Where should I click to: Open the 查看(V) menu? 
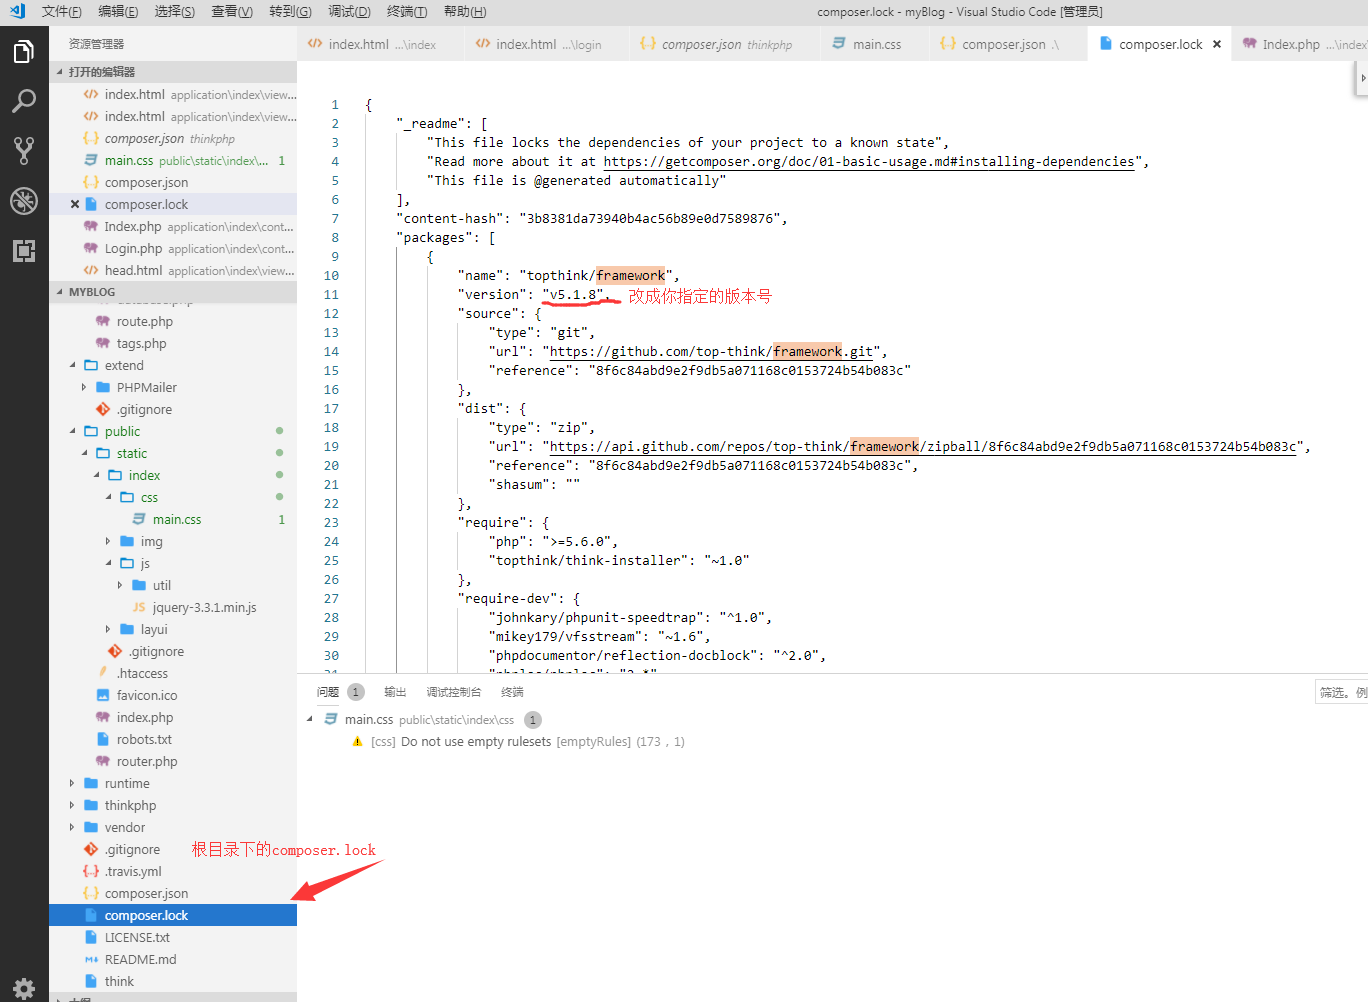click(232, 12)
